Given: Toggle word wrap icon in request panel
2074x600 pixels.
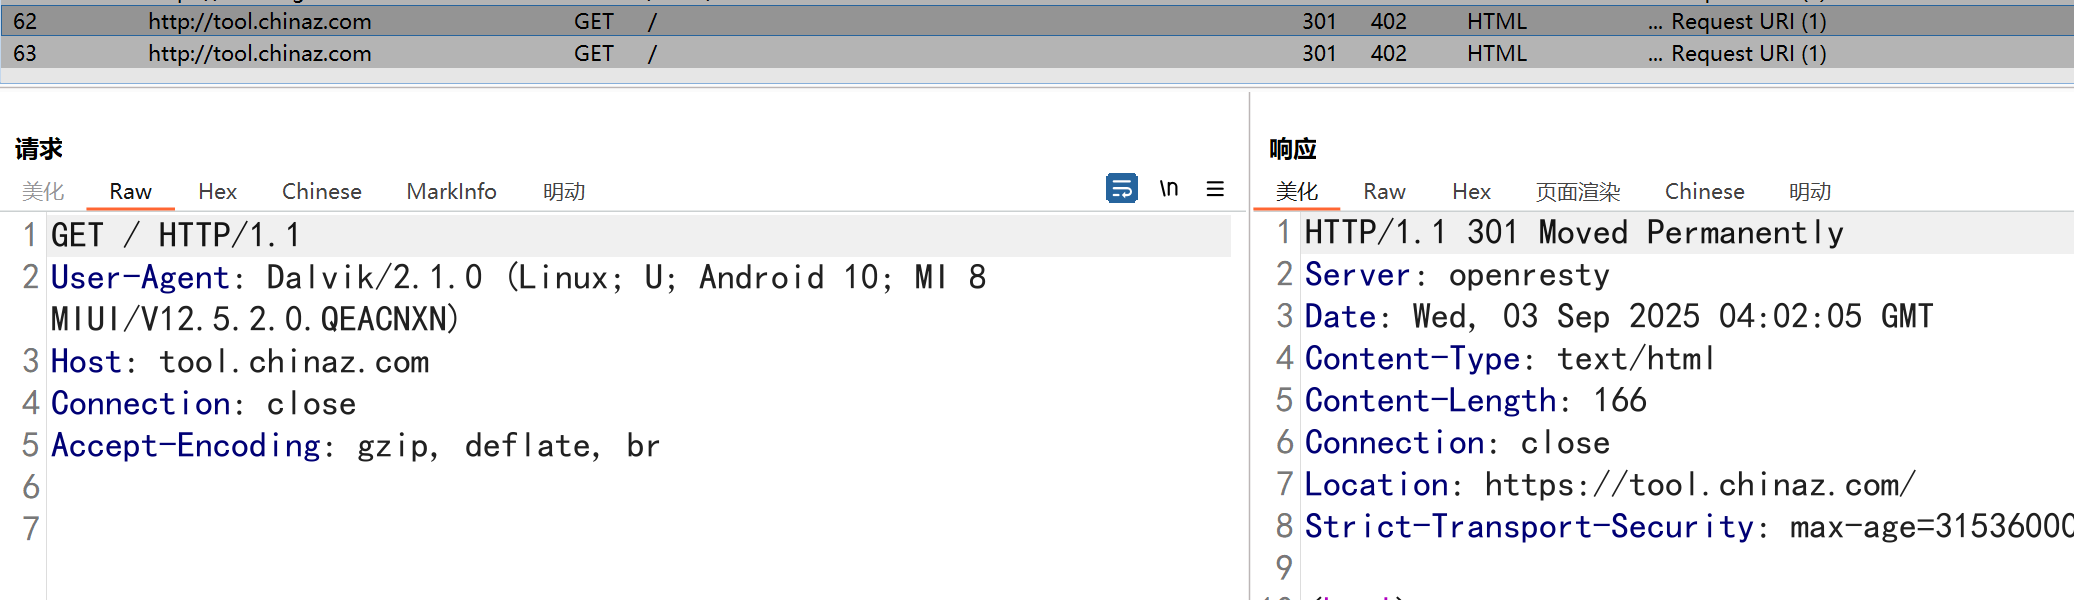Looking at the screenshot, I should [1121, 188].
